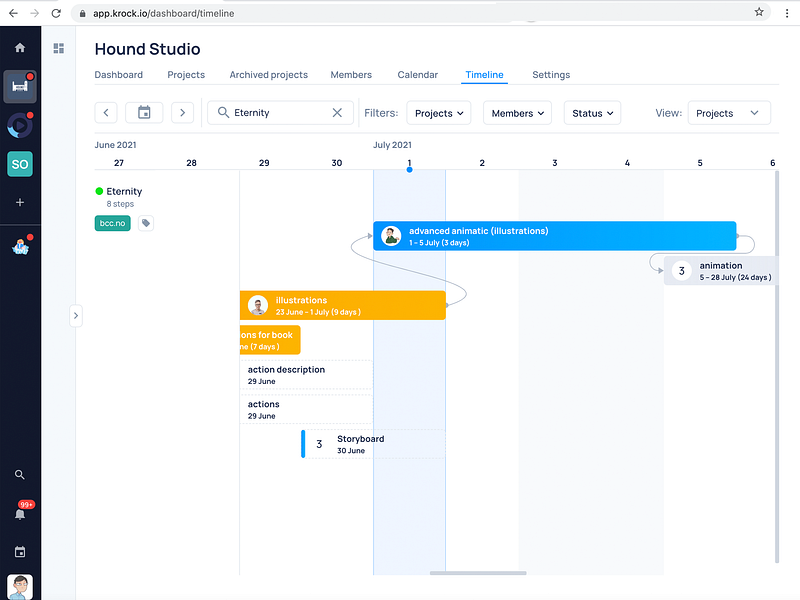Open the date picker calendar button

[x=144, y=113]
